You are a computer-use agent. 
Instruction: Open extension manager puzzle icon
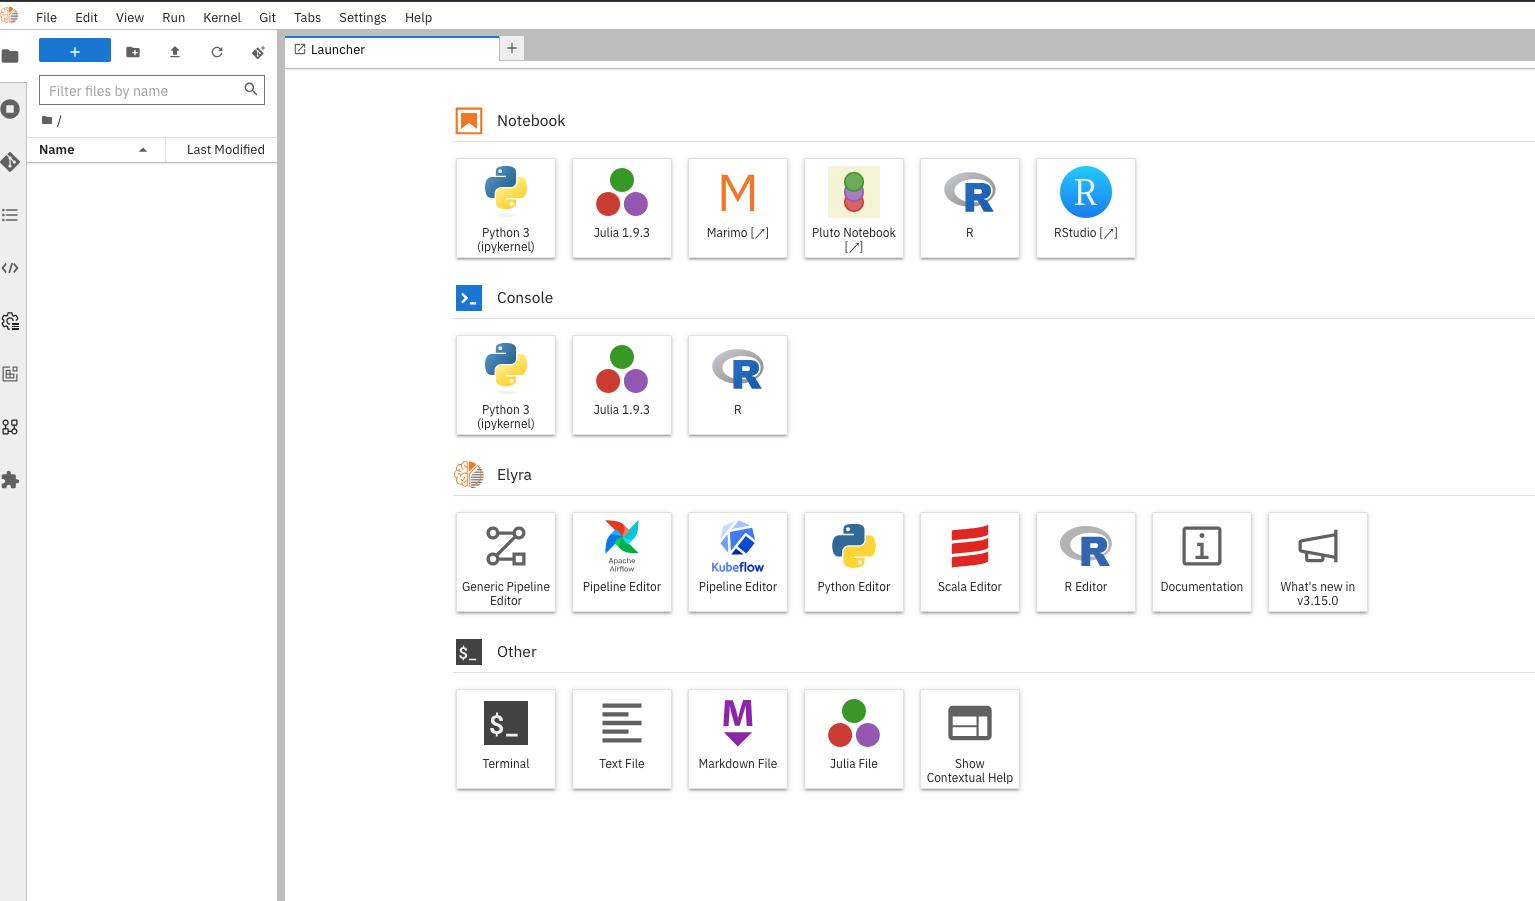pyautogui.click(x=10, y=480)
